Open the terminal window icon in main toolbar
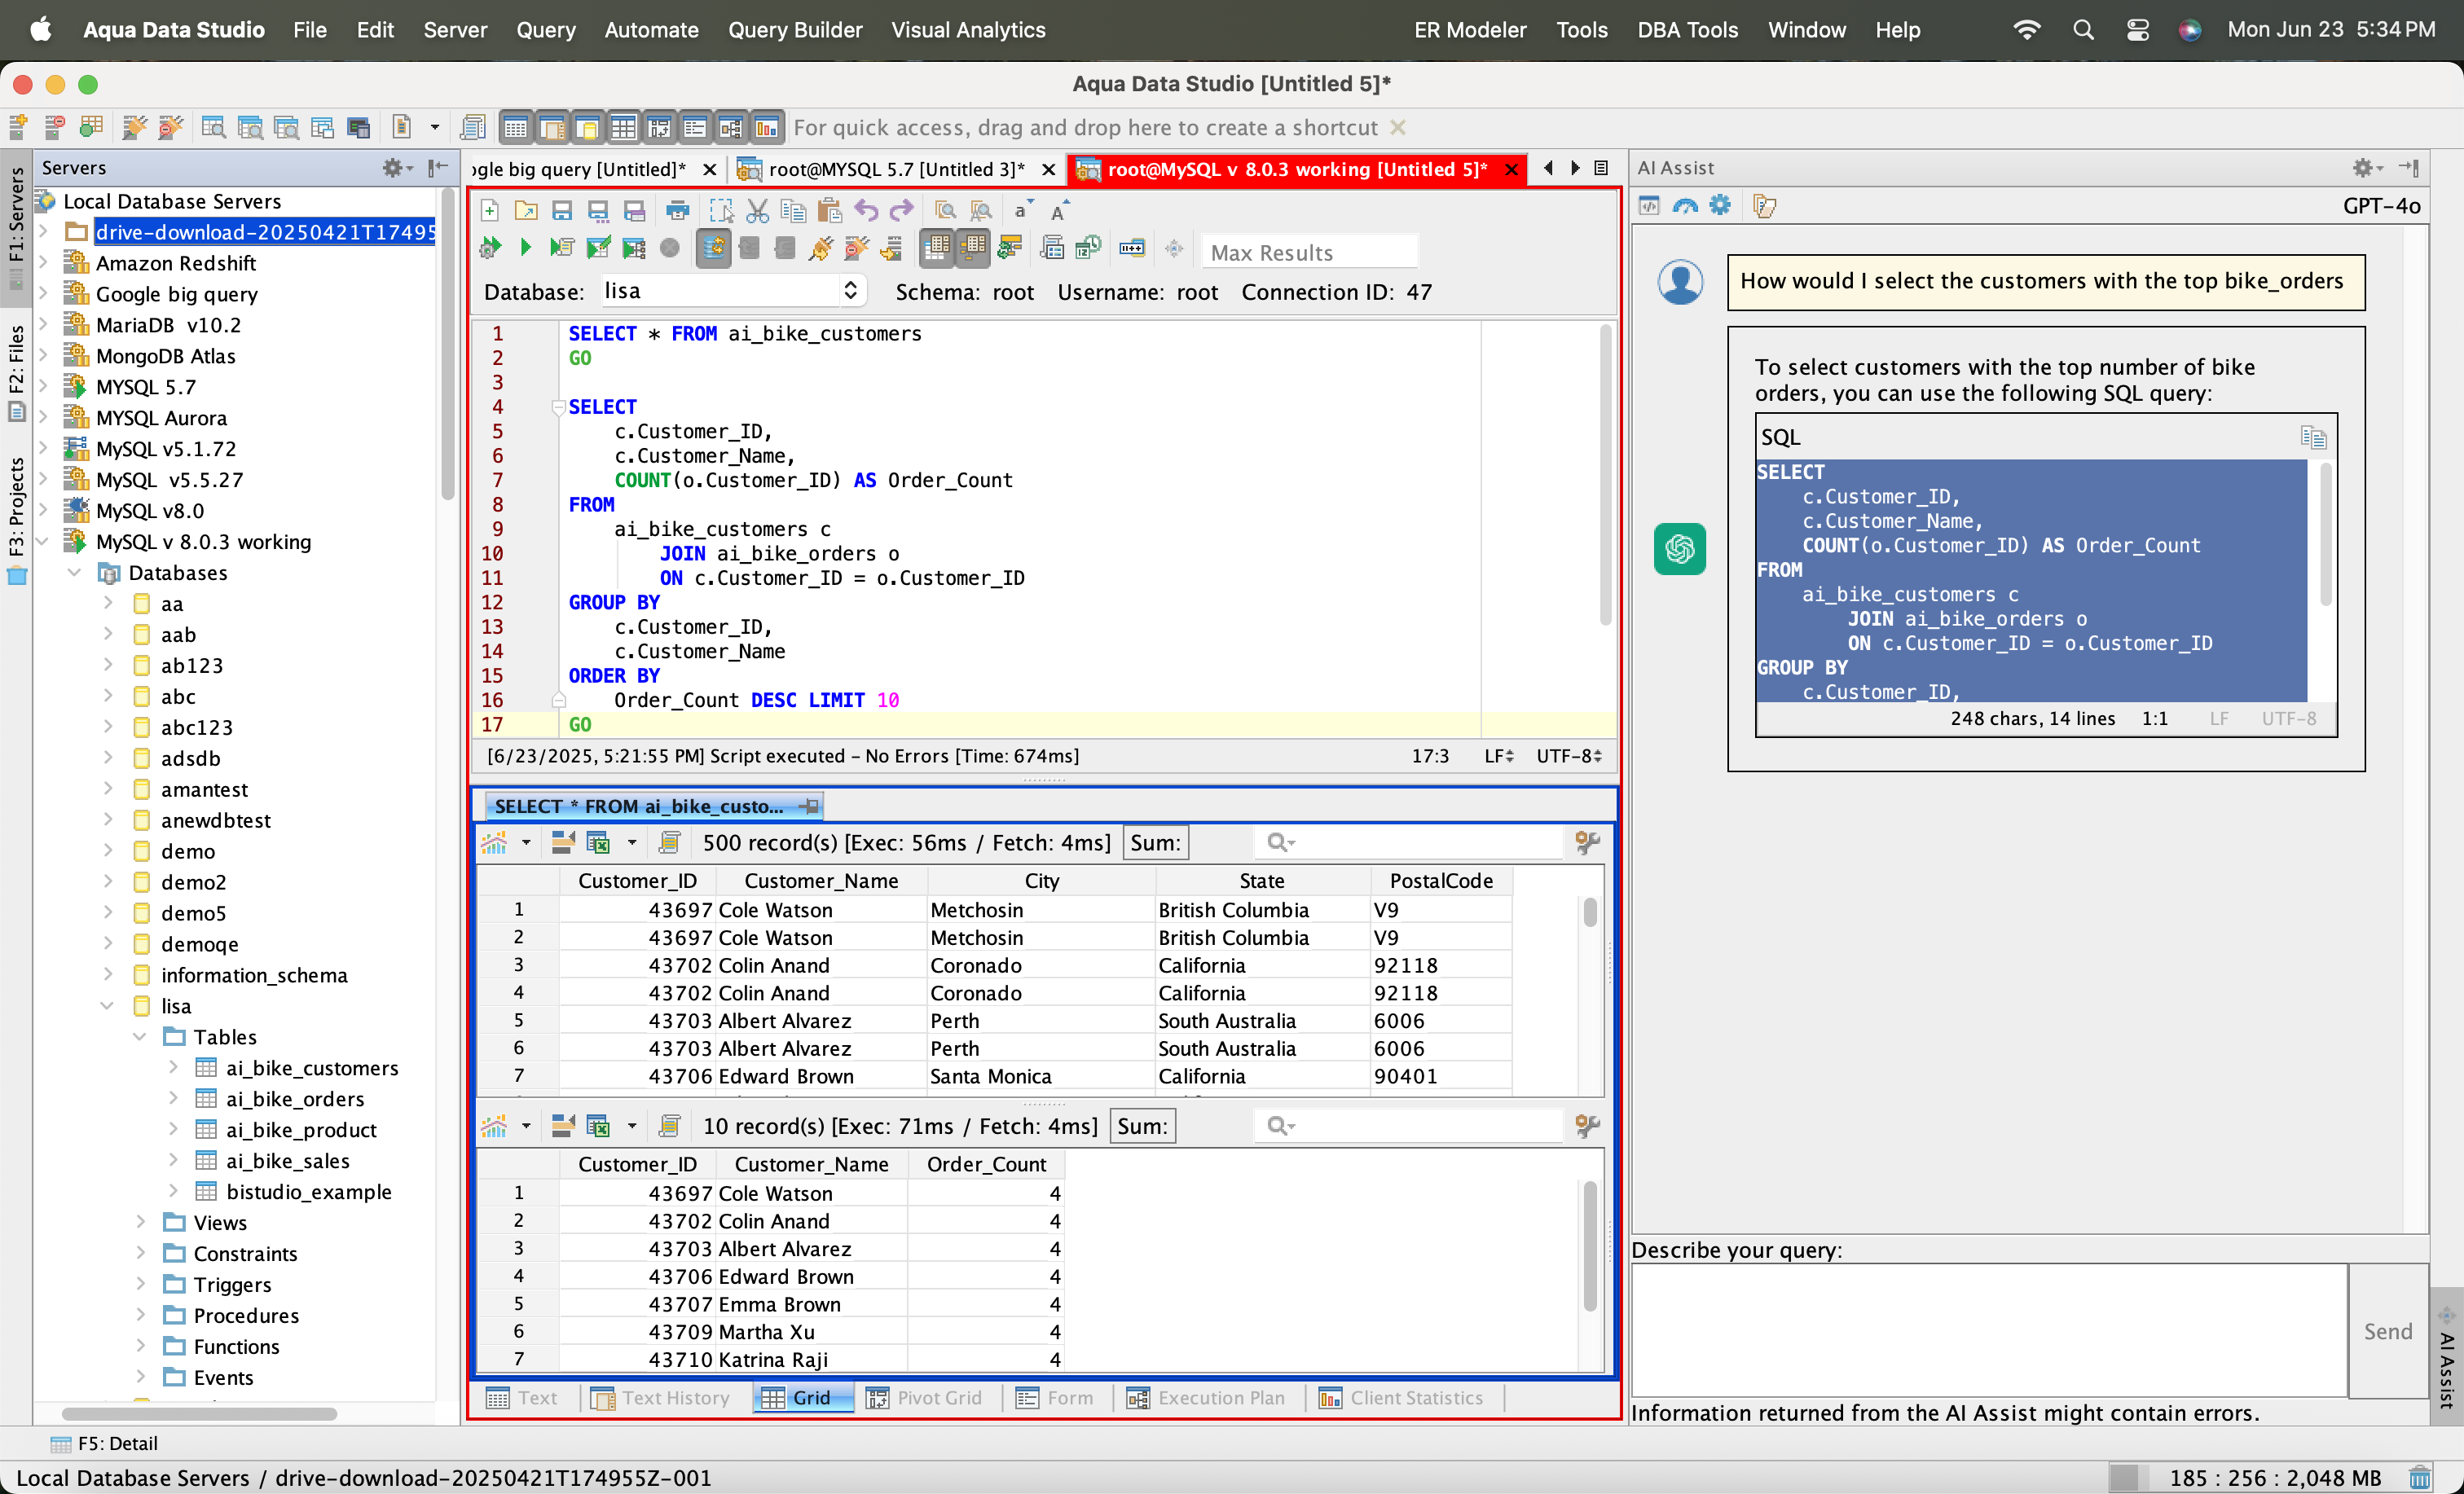 359,127
